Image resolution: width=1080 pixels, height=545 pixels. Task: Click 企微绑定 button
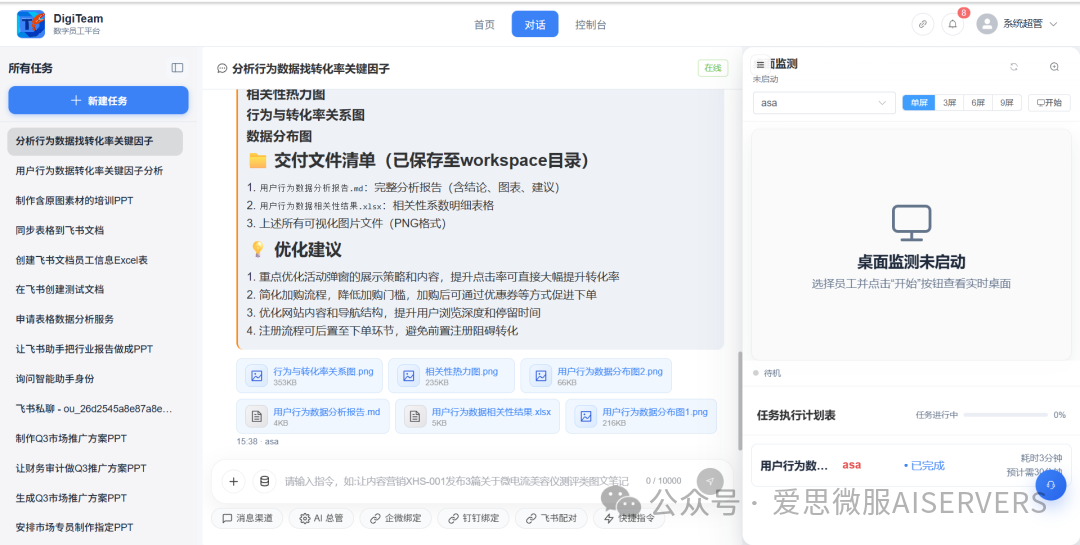(x=395, y=518)
